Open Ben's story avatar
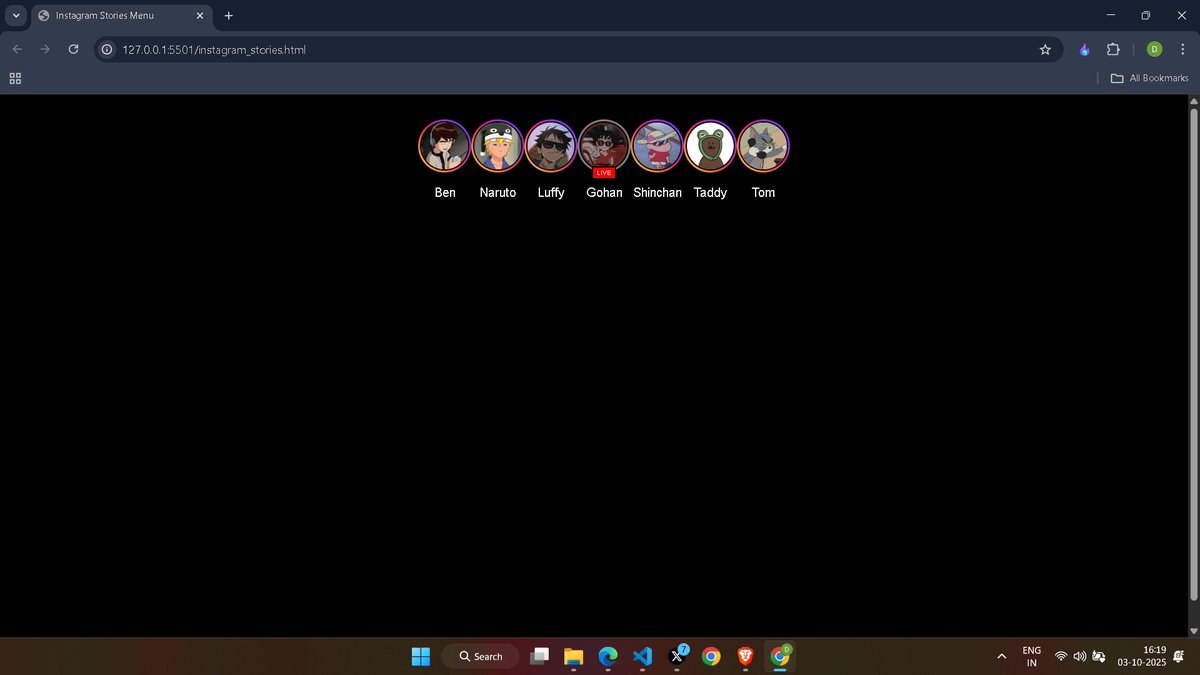The image size is (1200, 675). (x=445, y=146)
